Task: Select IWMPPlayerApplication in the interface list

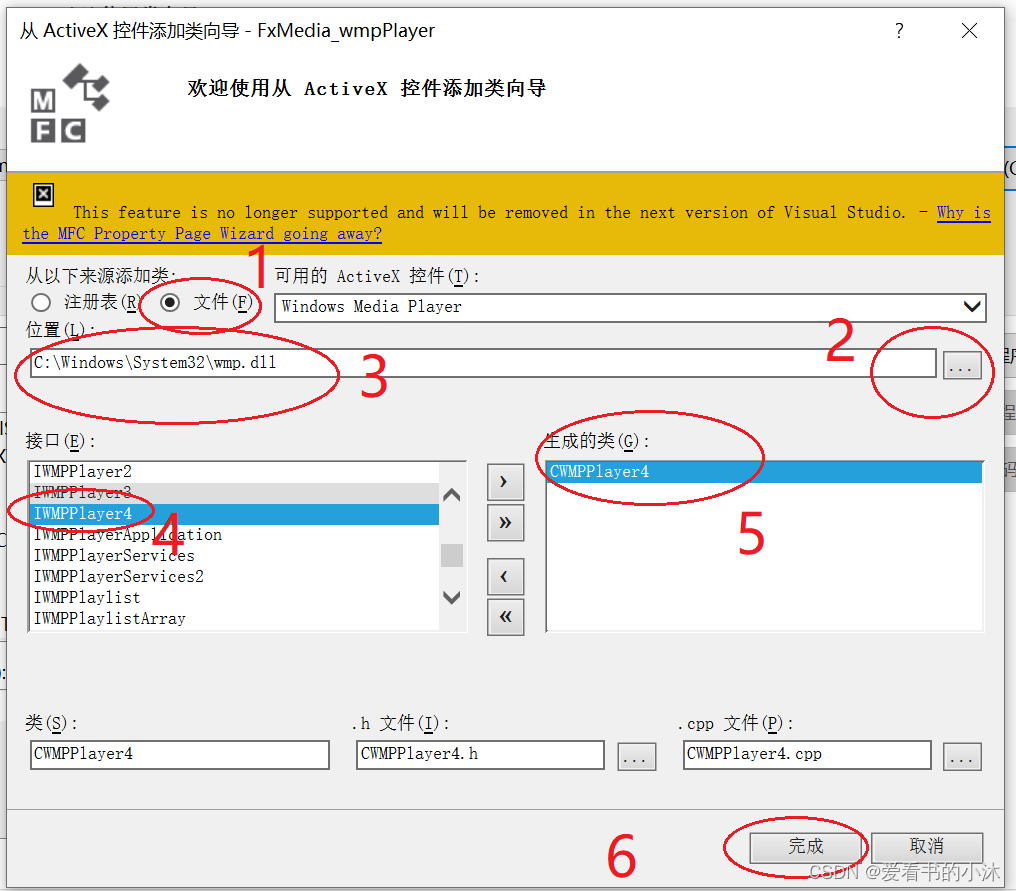Action: click(x=233, y=535)
